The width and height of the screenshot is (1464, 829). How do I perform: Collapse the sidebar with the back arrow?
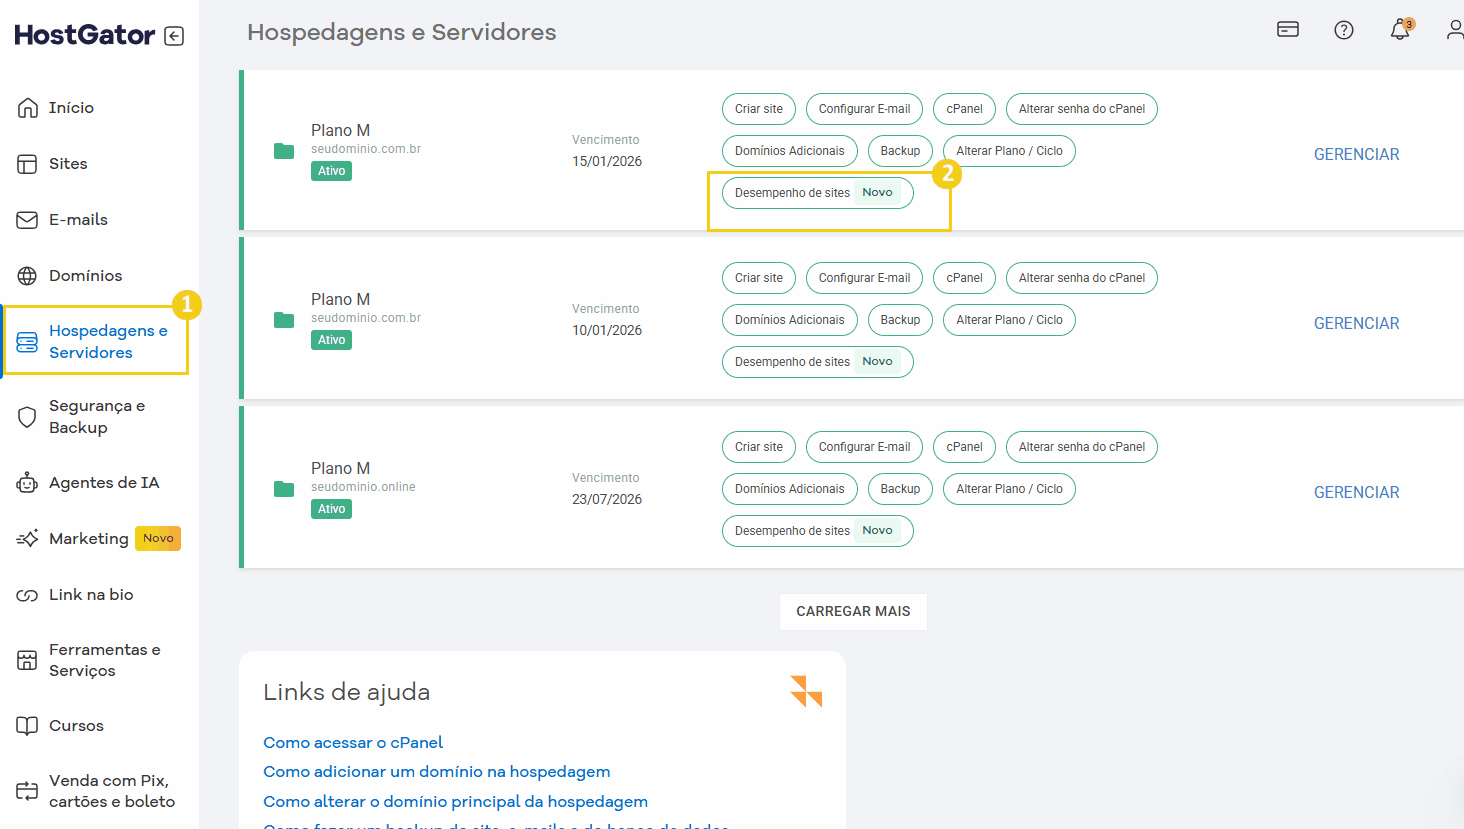[174, 35]
